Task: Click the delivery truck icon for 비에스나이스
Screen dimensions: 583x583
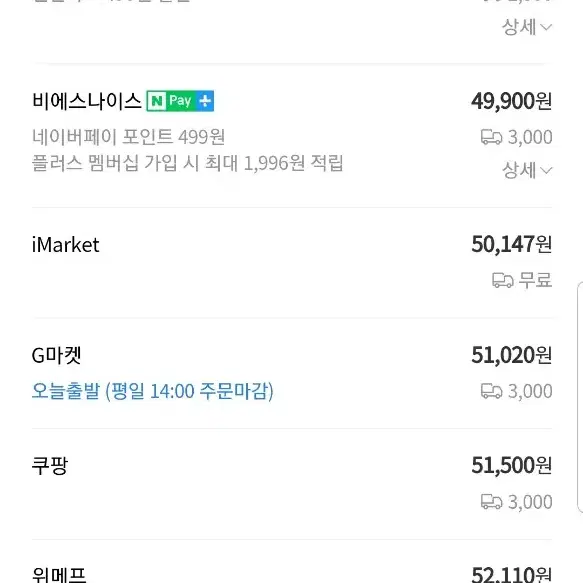Action: [x=491, y=137]
